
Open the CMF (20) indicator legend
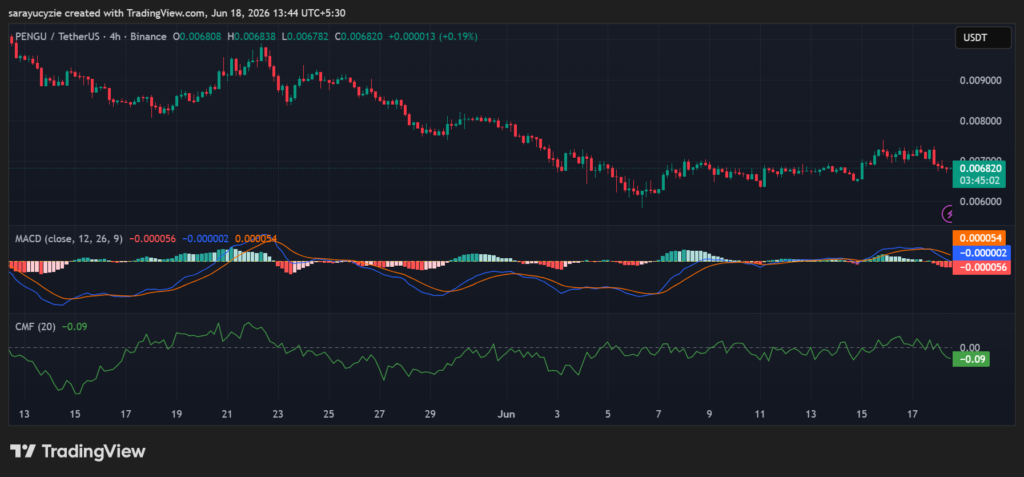[36, 326]
